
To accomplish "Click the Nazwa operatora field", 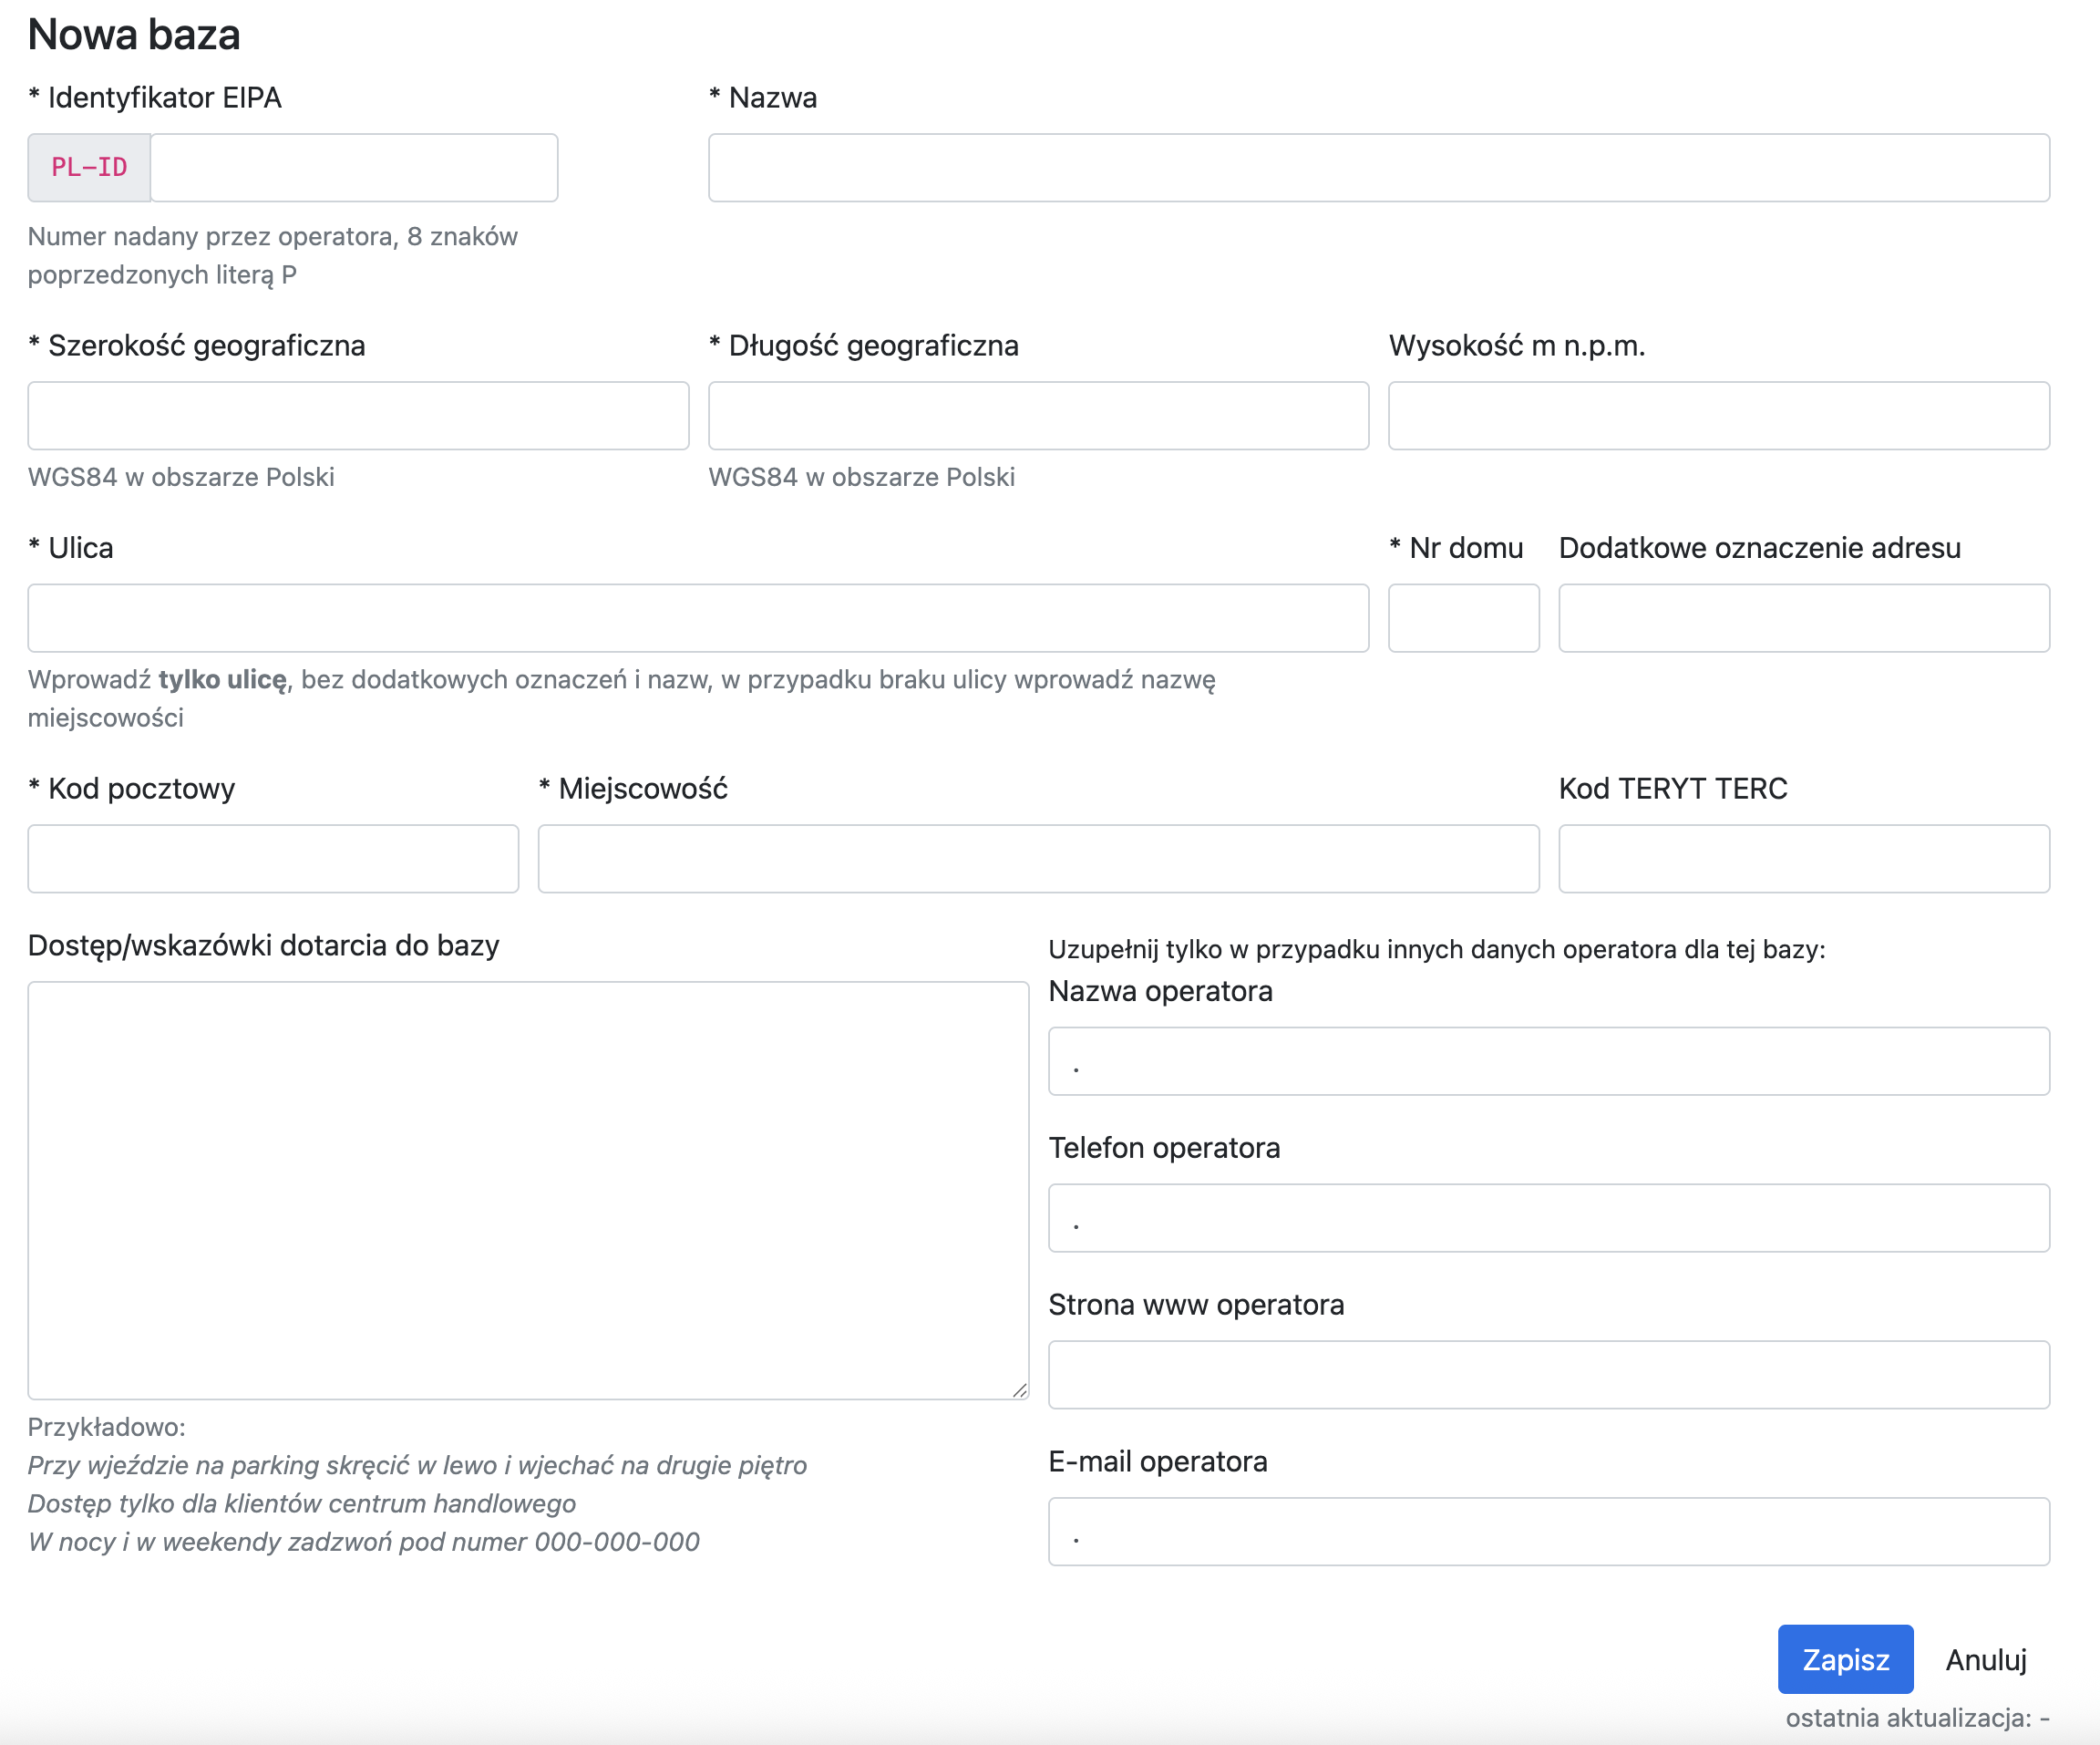I will tap(1548, 1061).
